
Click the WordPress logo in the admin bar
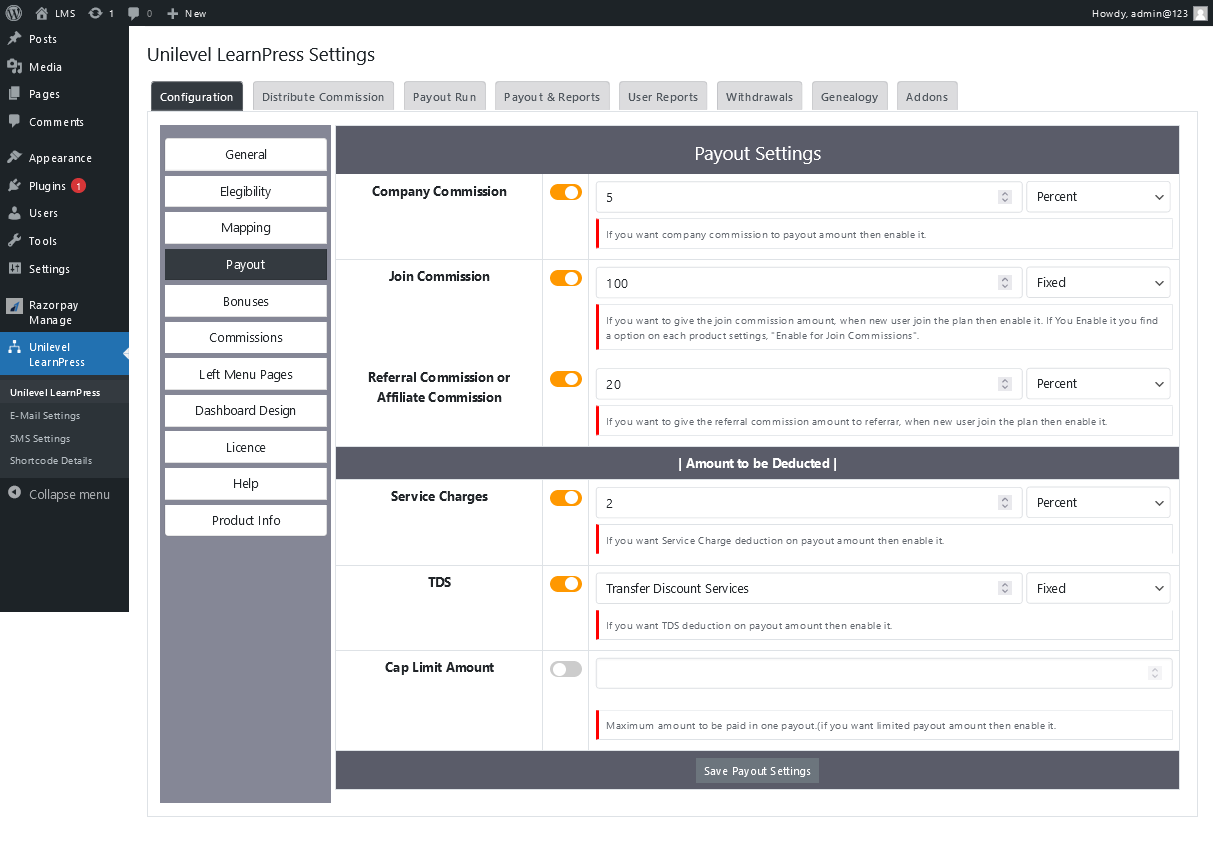click(11, 13)
